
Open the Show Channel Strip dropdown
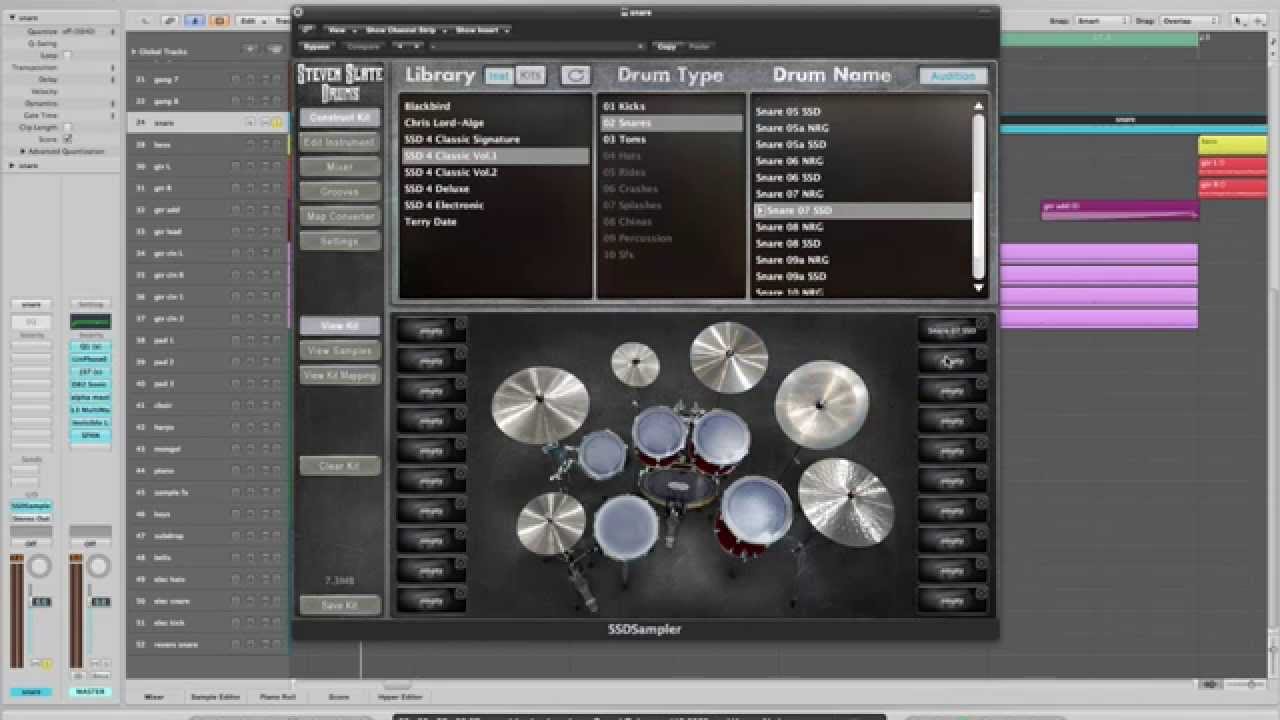click(405, 30)
